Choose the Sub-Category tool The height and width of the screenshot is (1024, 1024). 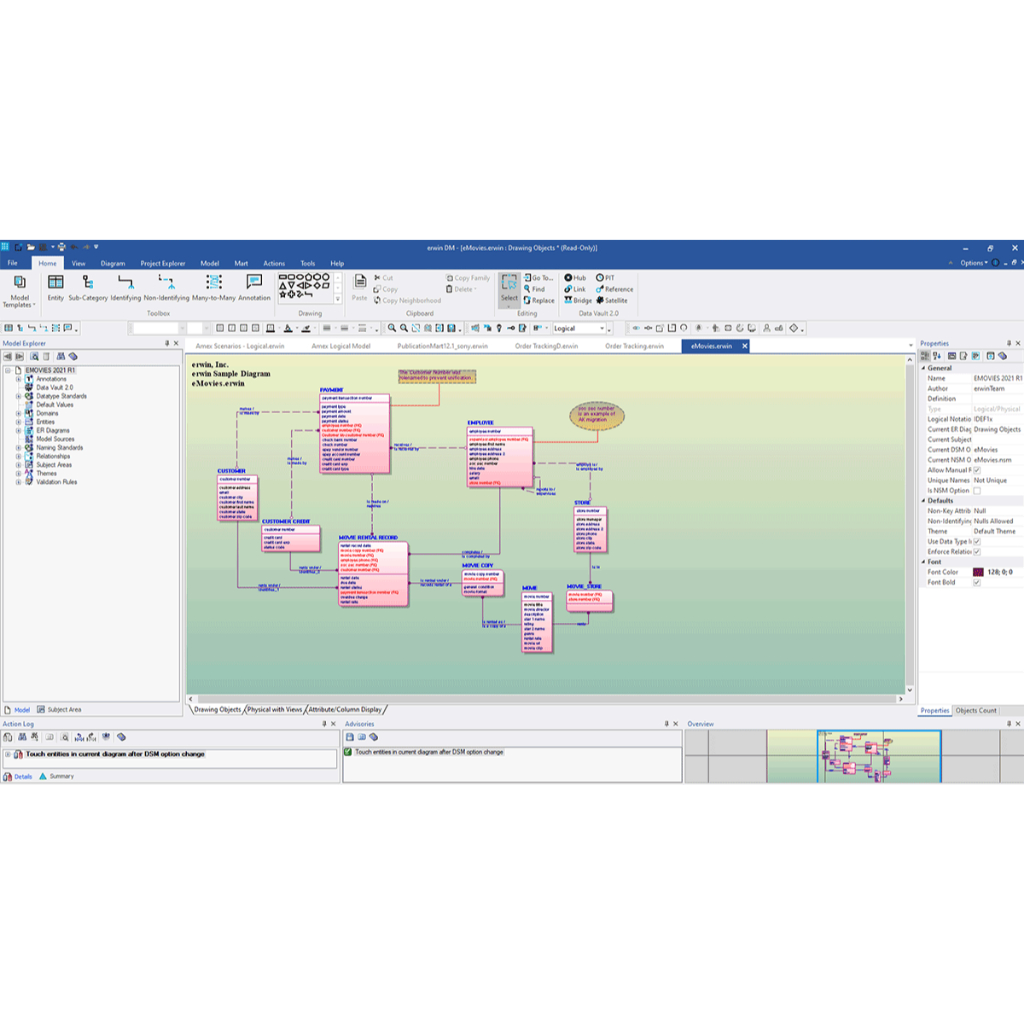click(88, 287)
